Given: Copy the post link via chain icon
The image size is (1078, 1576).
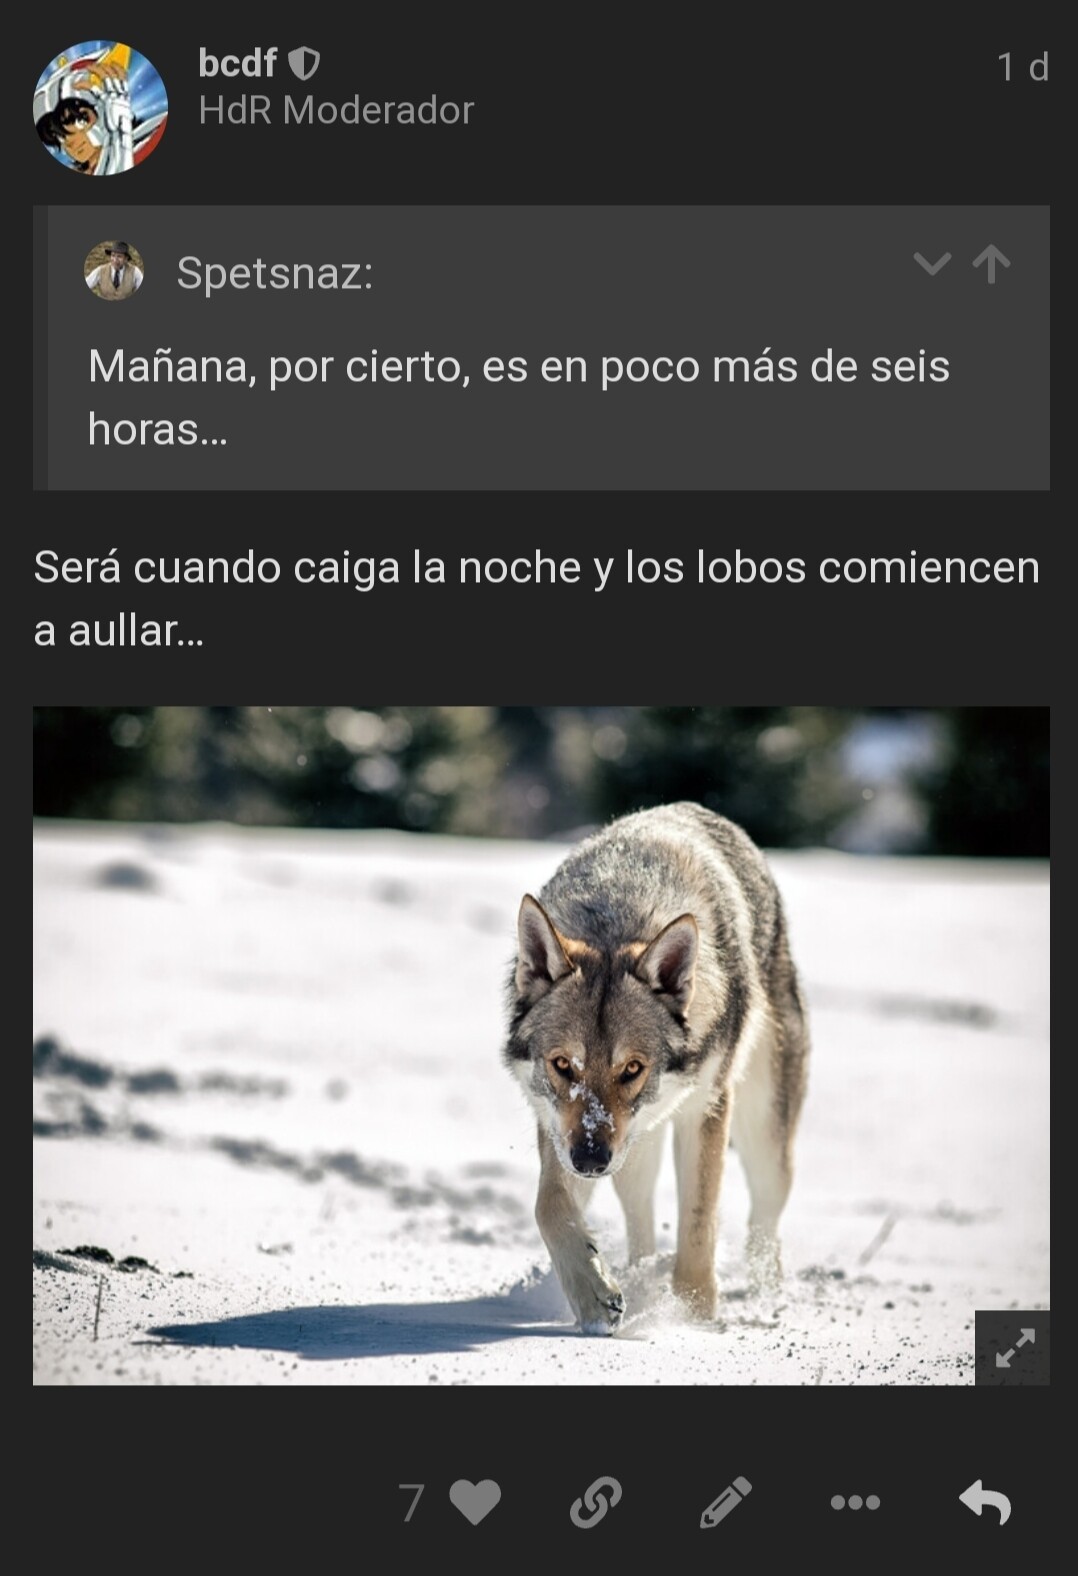Looking at the screenshot, I should click(x=596, y=1502).
